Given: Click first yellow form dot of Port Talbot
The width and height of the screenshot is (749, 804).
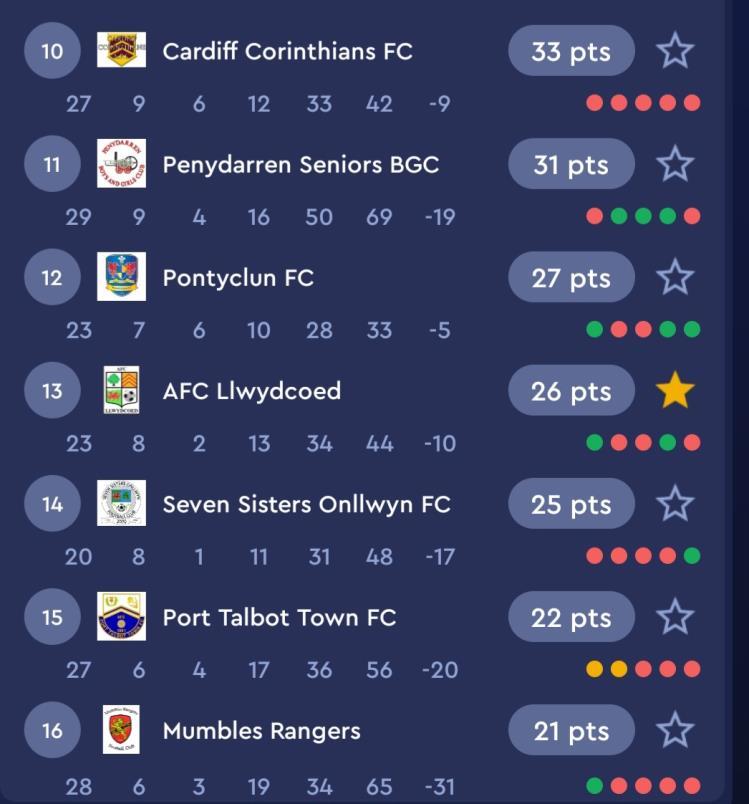Looking at the screenshot, I should pos(595,669).
